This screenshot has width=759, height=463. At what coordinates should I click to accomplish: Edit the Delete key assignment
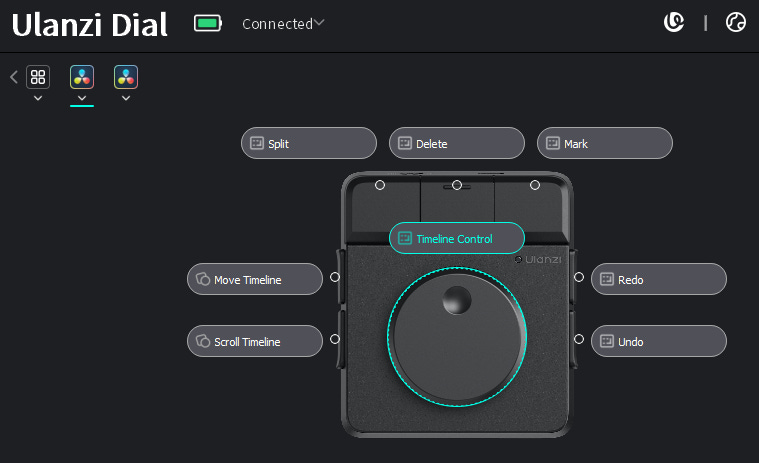click(457, 143)
